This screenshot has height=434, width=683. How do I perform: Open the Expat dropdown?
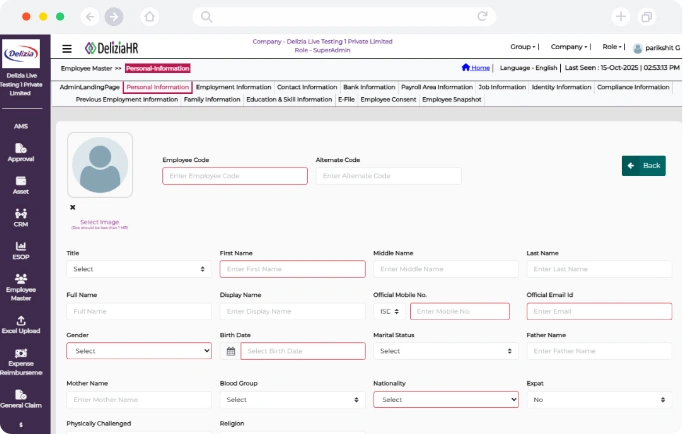tap(599, 399)
